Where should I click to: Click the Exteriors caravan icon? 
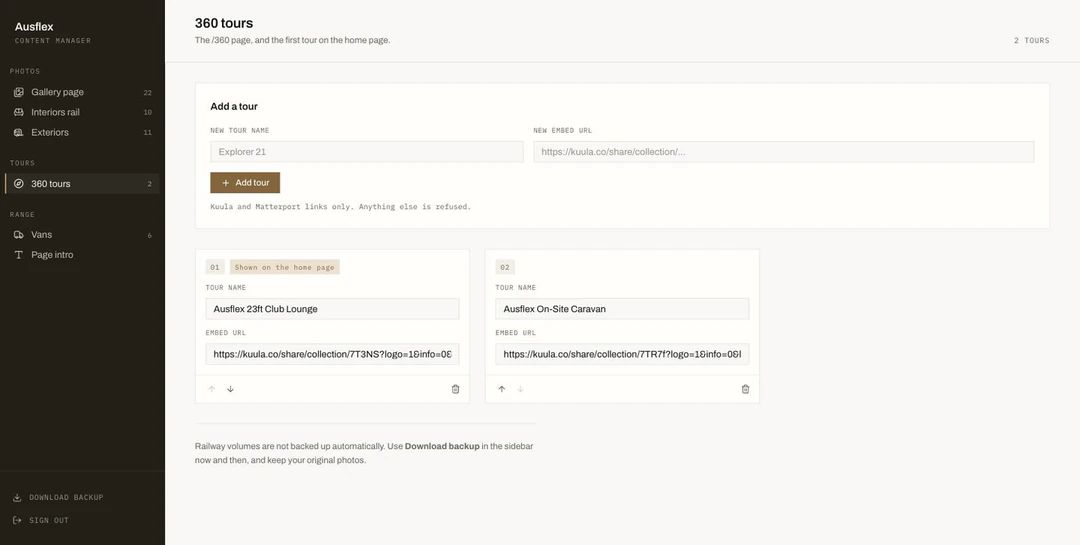[19, 132]
